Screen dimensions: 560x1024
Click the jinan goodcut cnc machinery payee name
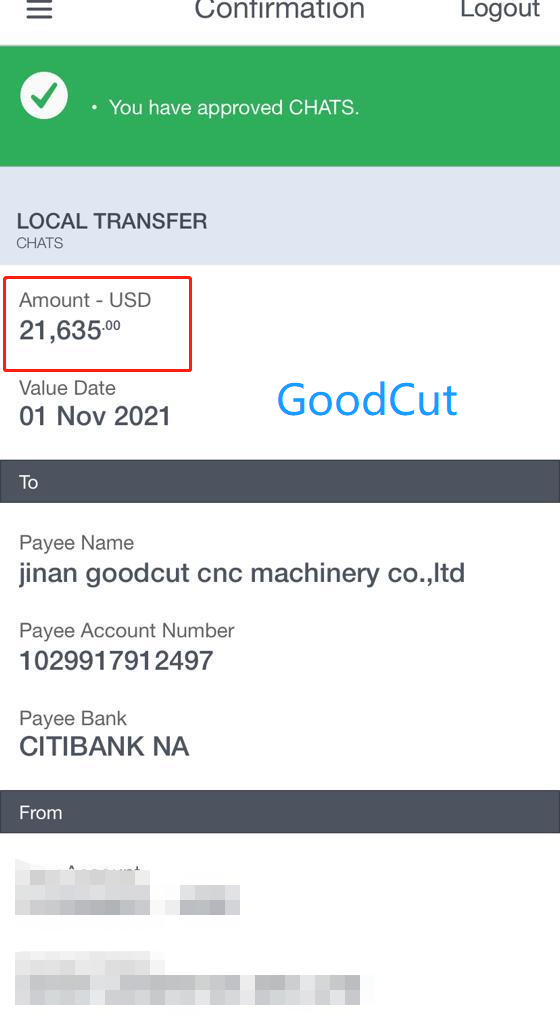tap(242, 573)
